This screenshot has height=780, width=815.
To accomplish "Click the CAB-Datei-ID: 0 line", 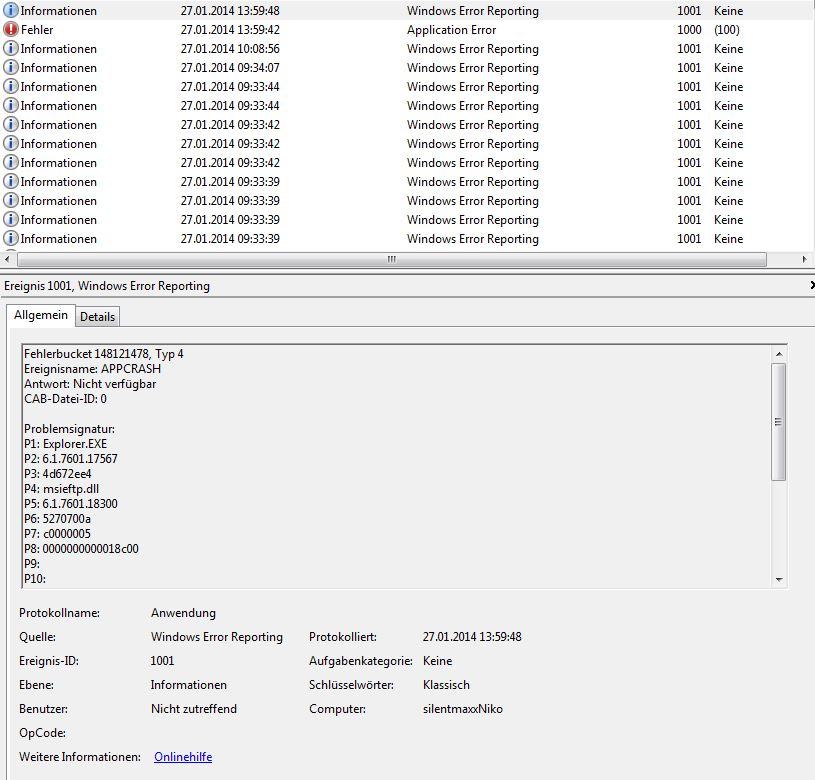I will (x=65, y=399).
